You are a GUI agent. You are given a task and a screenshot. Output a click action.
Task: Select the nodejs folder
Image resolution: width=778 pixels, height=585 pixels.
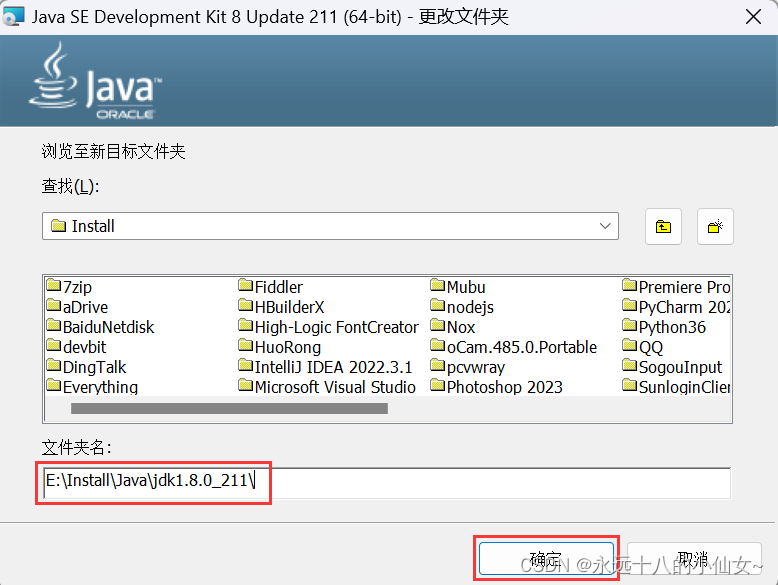point(462,307)
